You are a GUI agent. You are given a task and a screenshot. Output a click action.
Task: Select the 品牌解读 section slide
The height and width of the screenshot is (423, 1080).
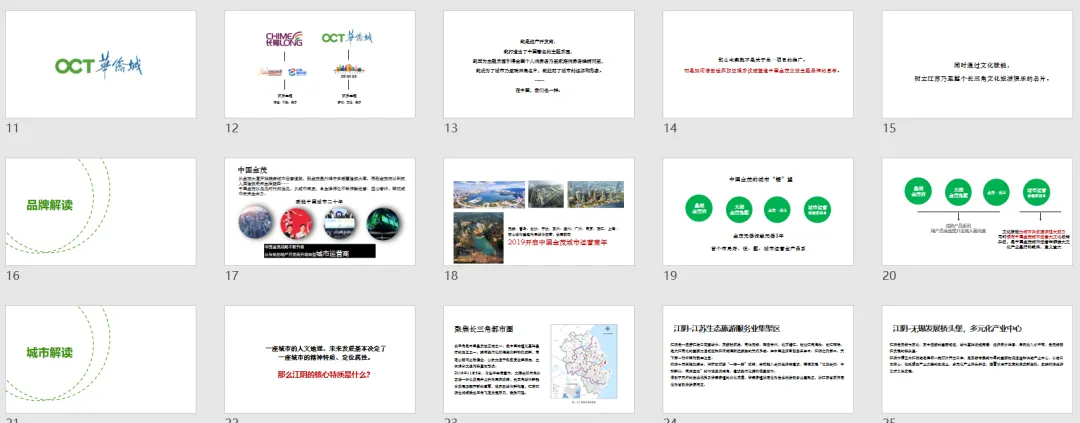tap(101, 212)
